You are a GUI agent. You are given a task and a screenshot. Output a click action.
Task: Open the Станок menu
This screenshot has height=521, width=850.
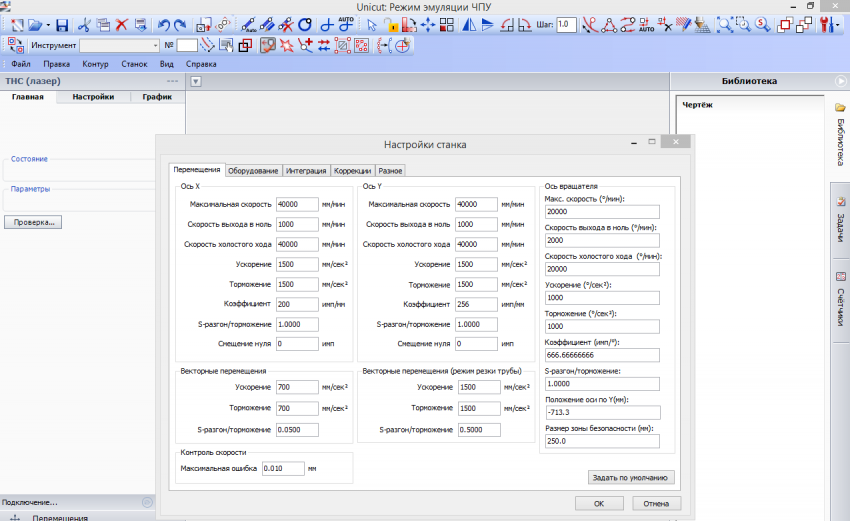(134, 63)
